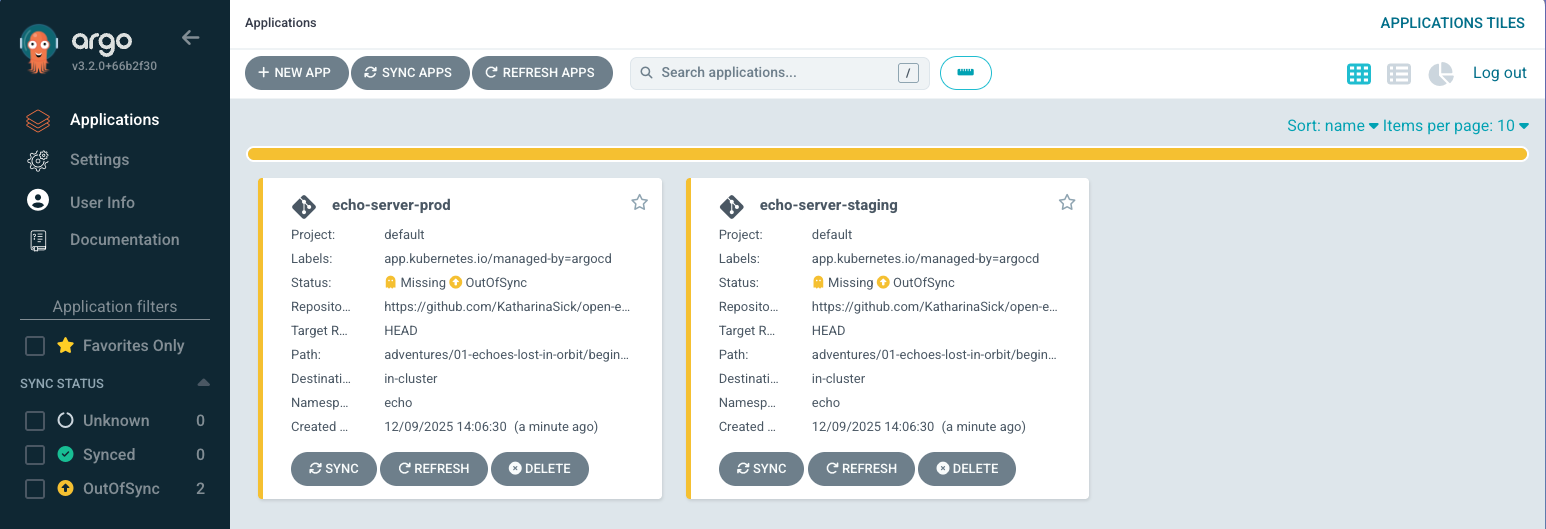1546x529 pixels.
Task: Click the green Synced check icon
Action: [65, 455]
